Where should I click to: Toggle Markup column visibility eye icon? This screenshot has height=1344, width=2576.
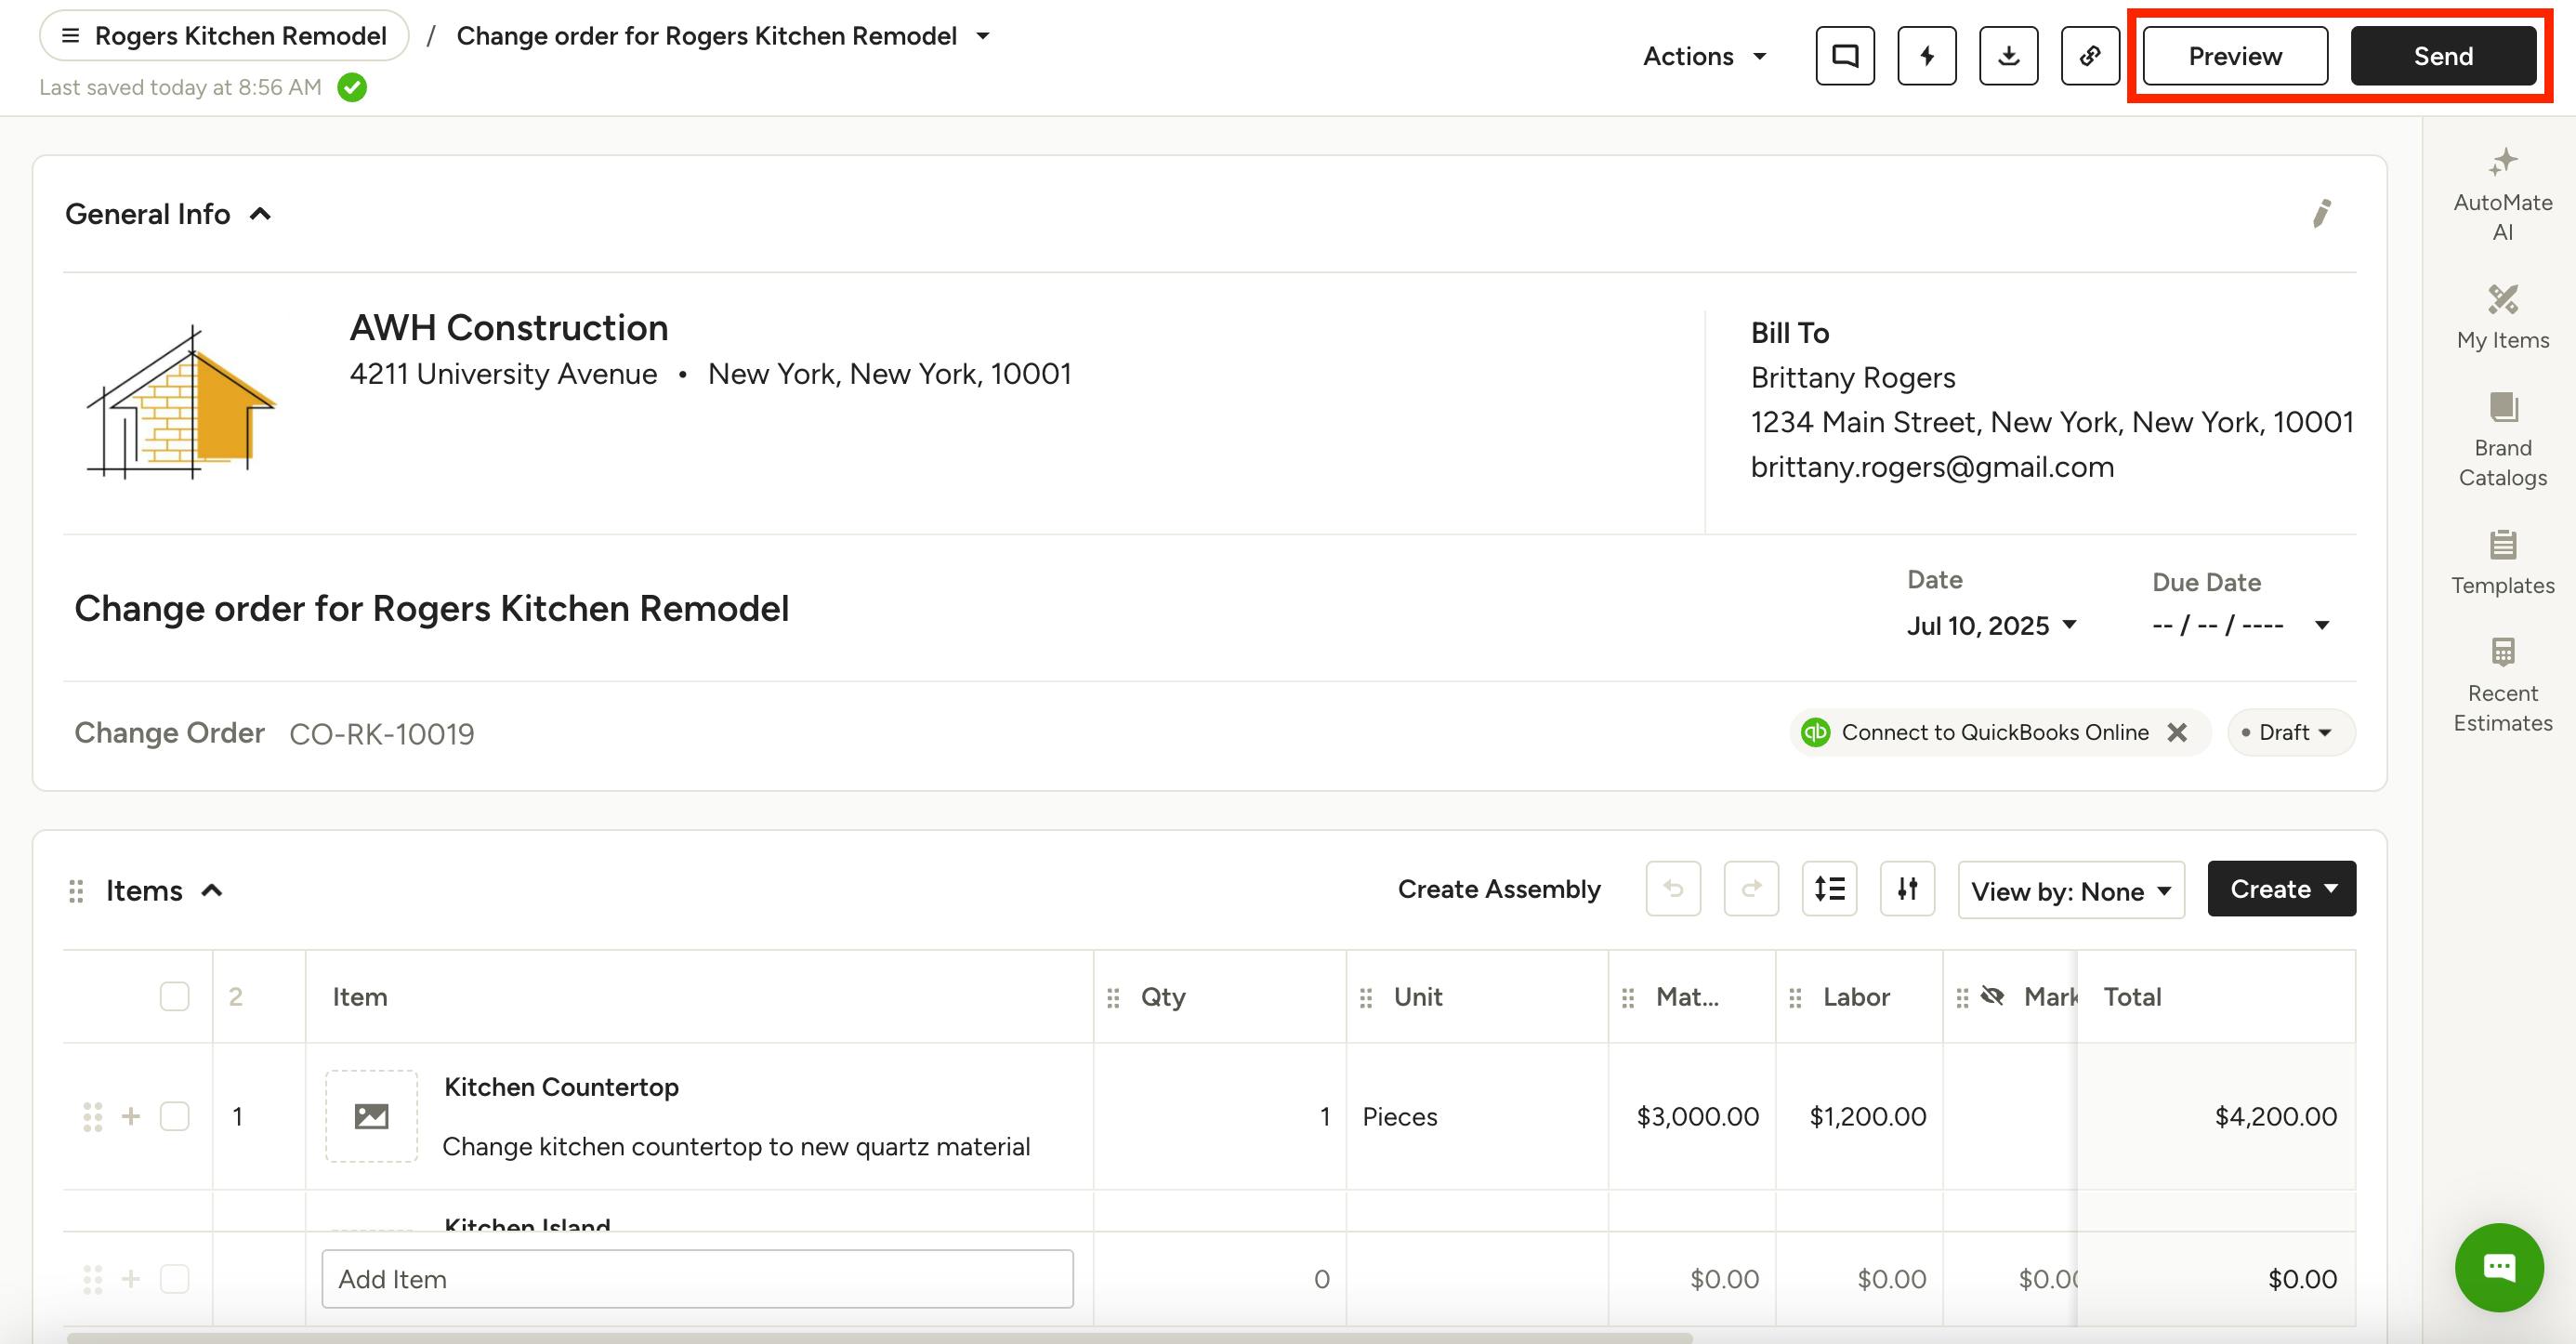pyautogui.click(x=1992, y=996)
